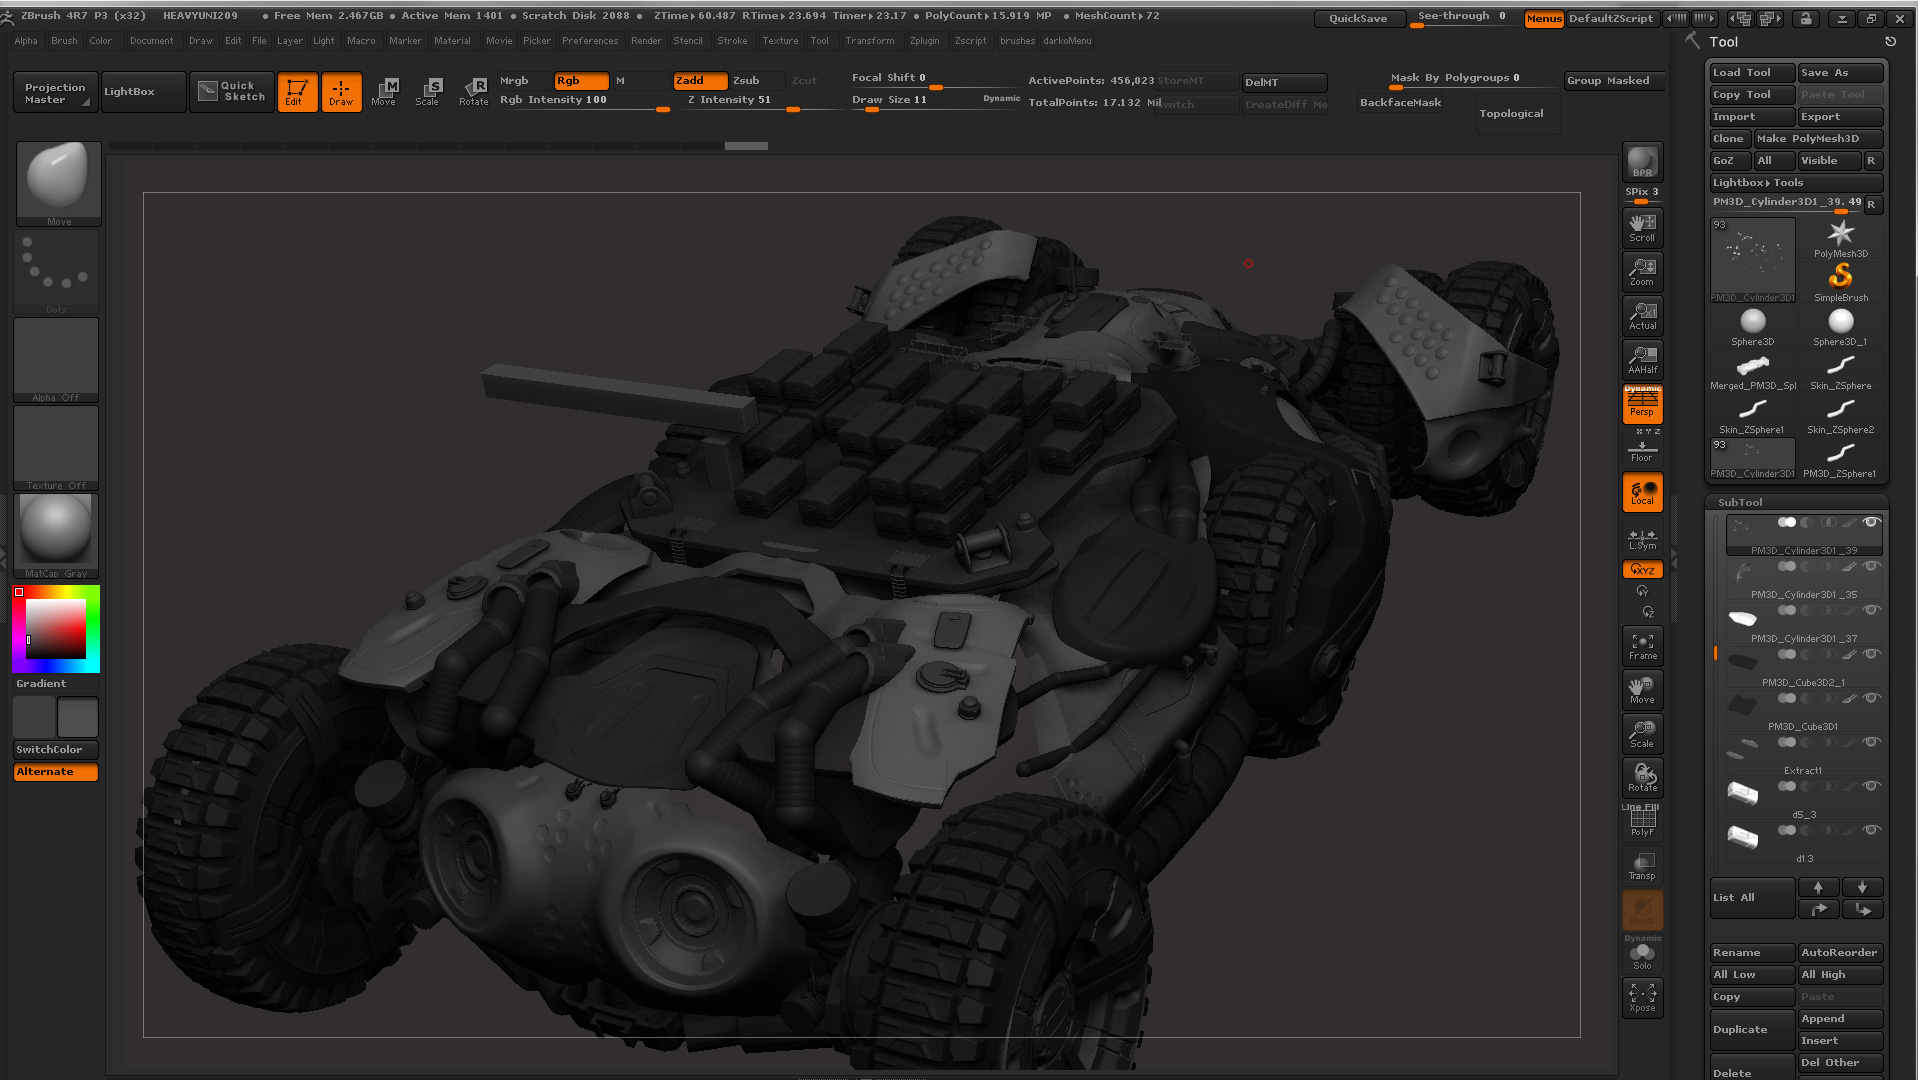Toggle PolyF polyframe display
The width and height of the screenshot is (1918, 1080).
(1642, 822)
